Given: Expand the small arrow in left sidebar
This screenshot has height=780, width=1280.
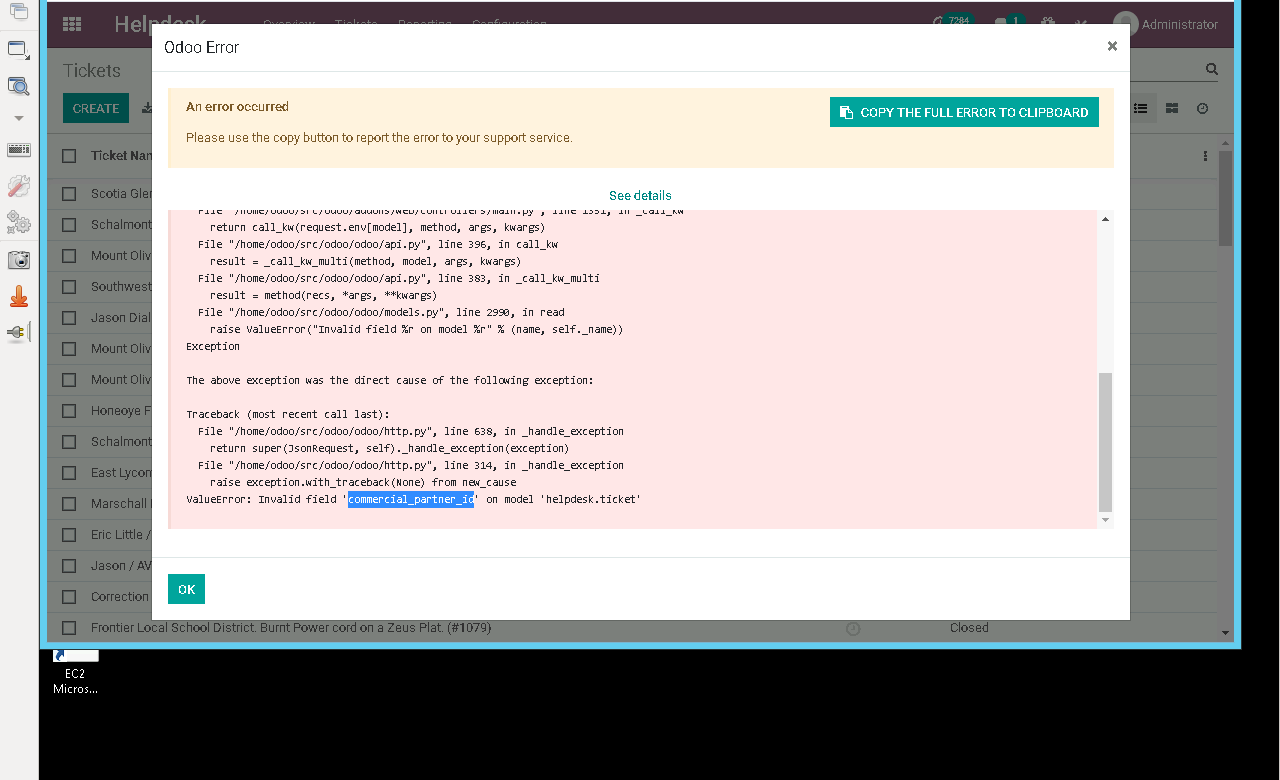Looking at the screenshot, I should pyautogui.click(x=18, y=118).
